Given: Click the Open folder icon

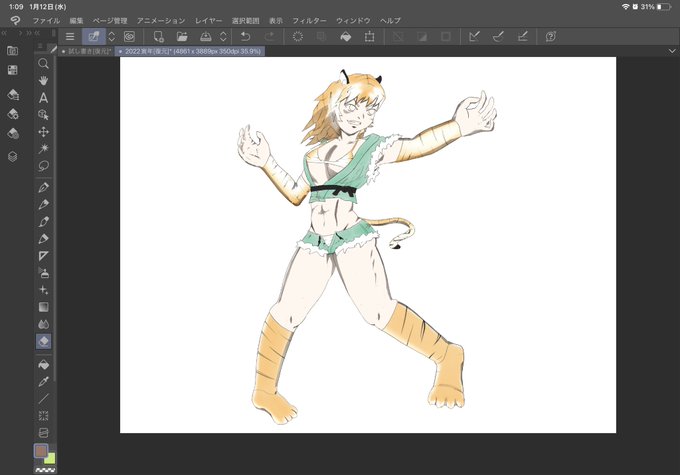Looking at the screenshot, I should [182, 36].
